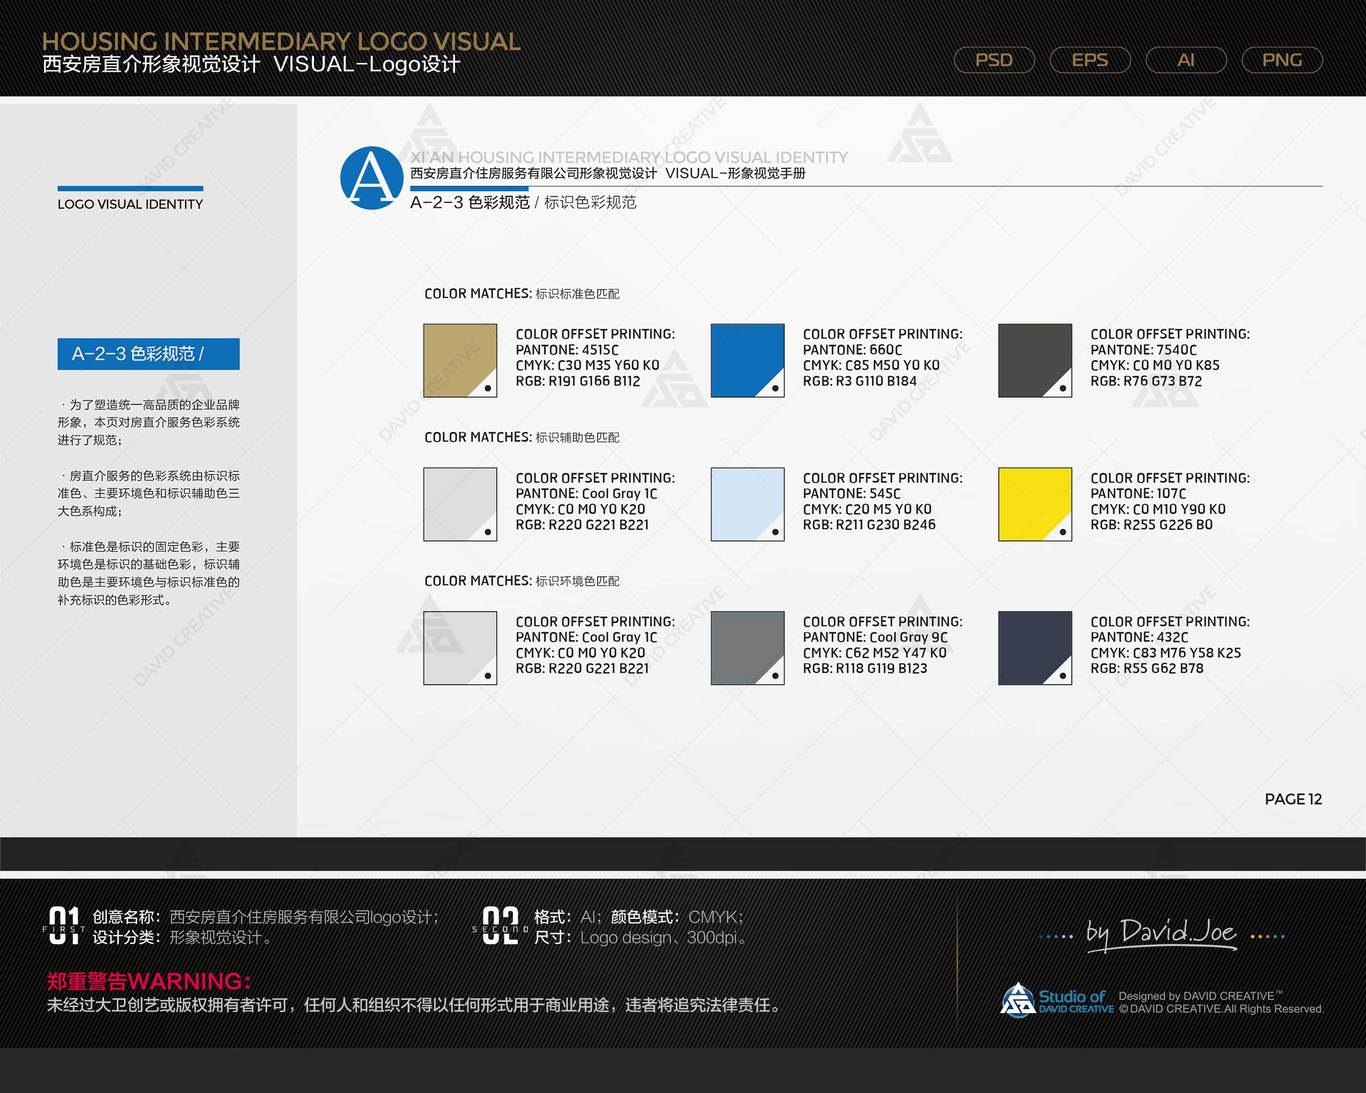Click the heading 标识环境色匹配
1366x1093 pixels.
[x=577, y=581]
